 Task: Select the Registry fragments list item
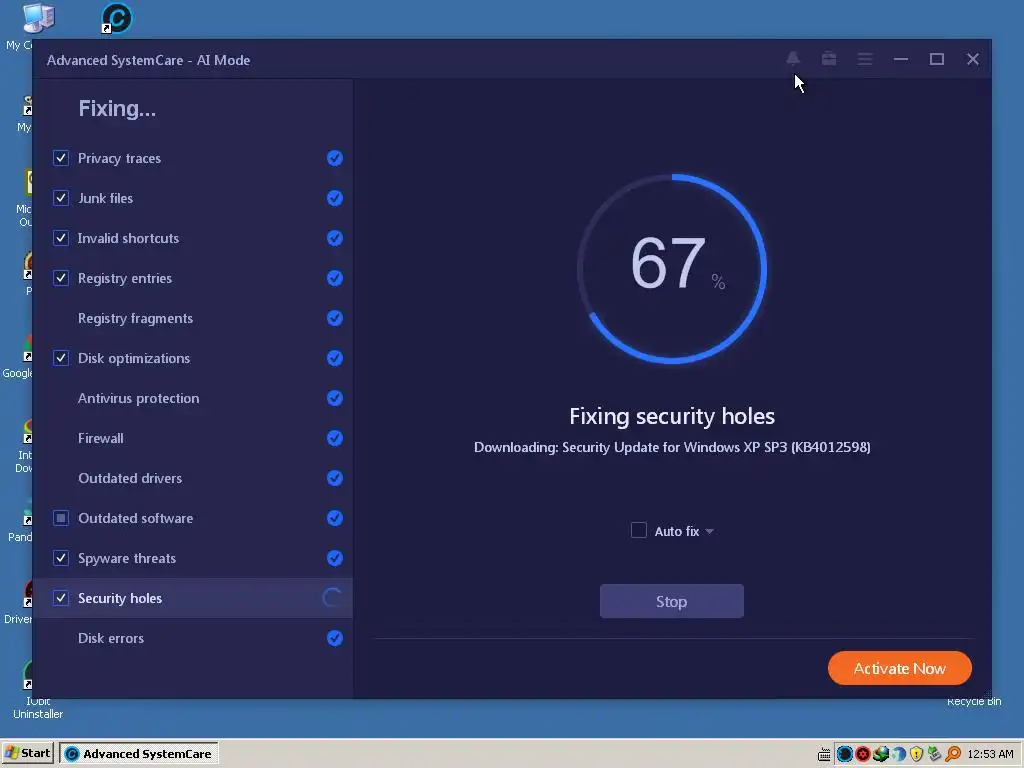(x=193, y=318)
